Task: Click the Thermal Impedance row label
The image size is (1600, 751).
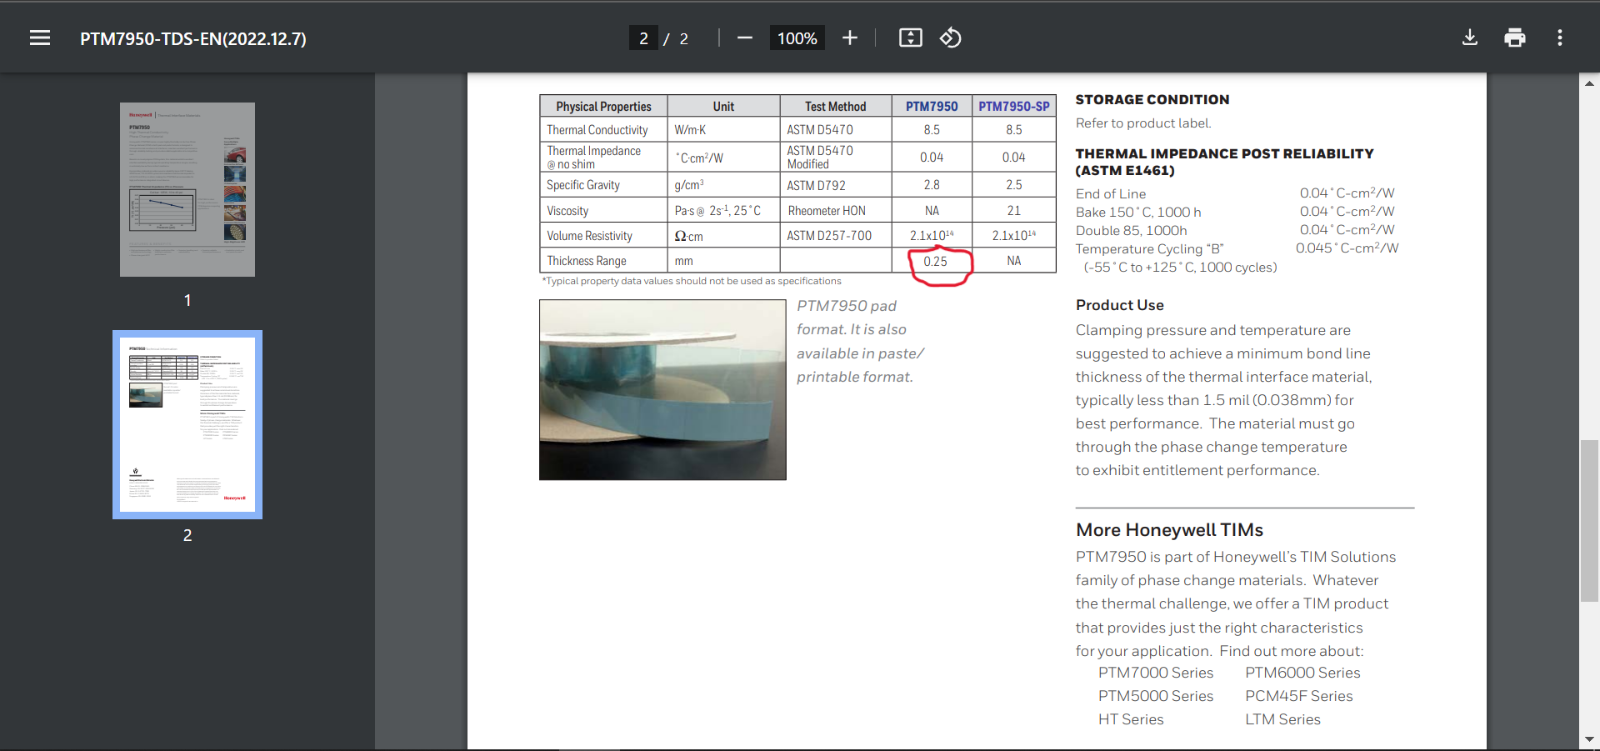Action: (x=594, y=157)
